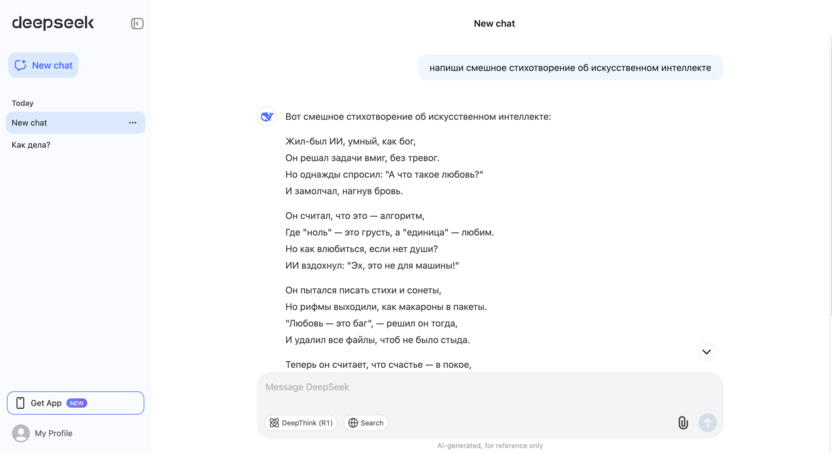Click the line 'Жил-был ИИ, умный, как бог,'
The height and width of the screenshot is (453, 832).
point(350,142)
